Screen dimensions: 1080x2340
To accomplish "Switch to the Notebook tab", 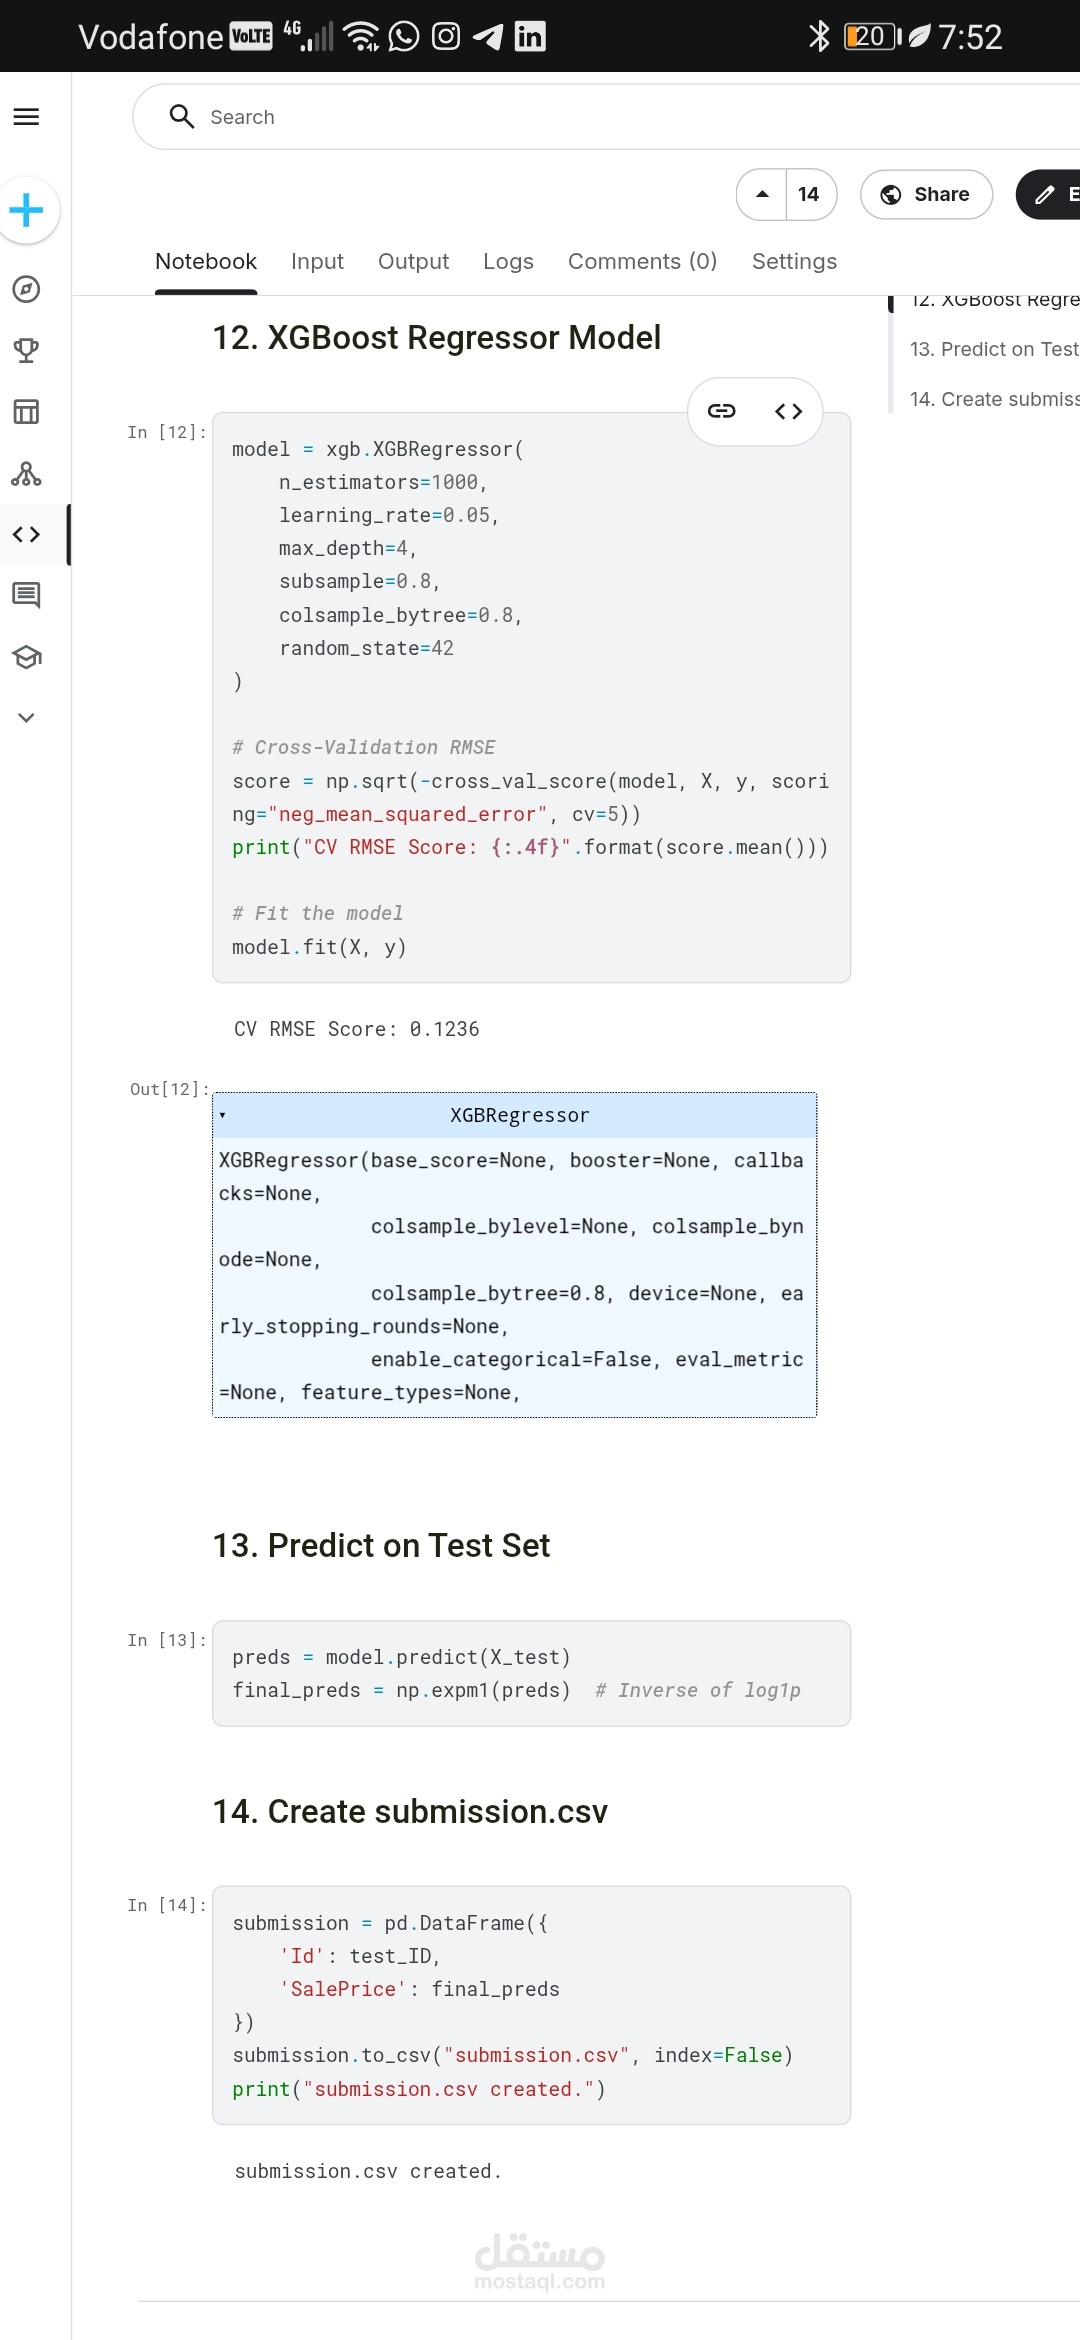I will click(206, 261).
